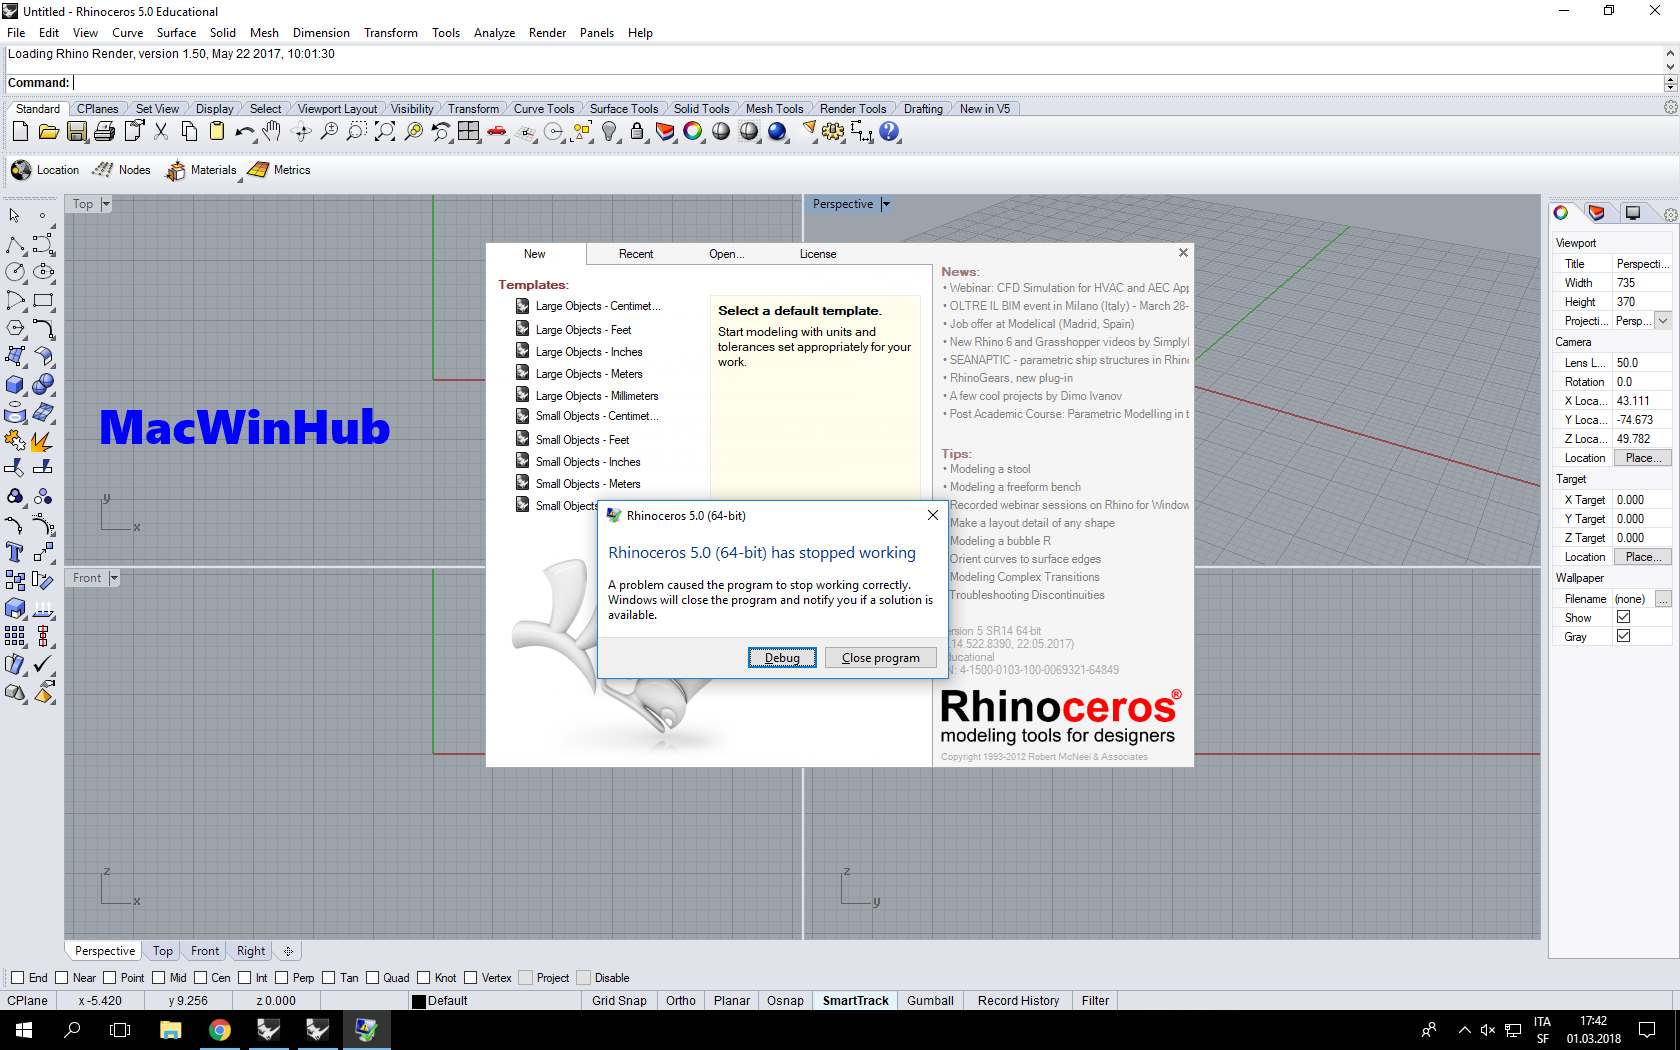Open Chrome from the Windows taskbar
The image size is (1680, 1050).
tap(220, 1030)
